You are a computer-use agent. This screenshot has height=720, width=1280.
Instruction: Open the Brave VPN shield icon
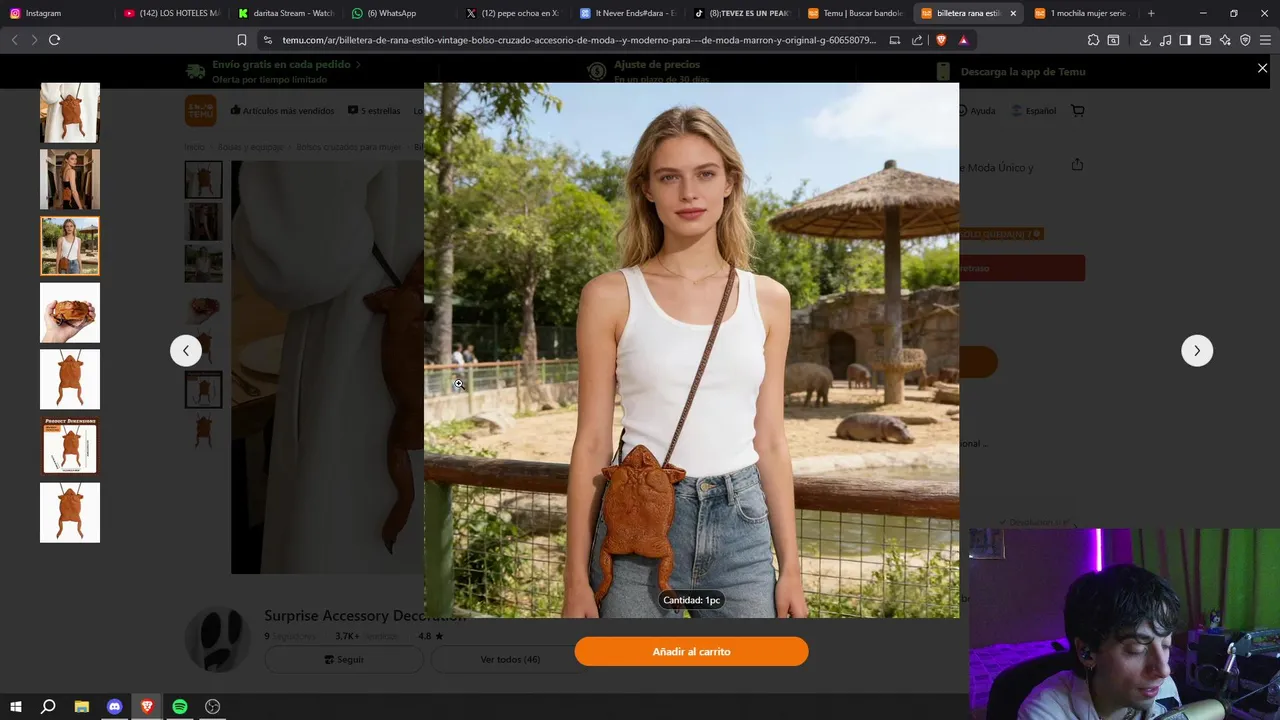(1245, 40)
